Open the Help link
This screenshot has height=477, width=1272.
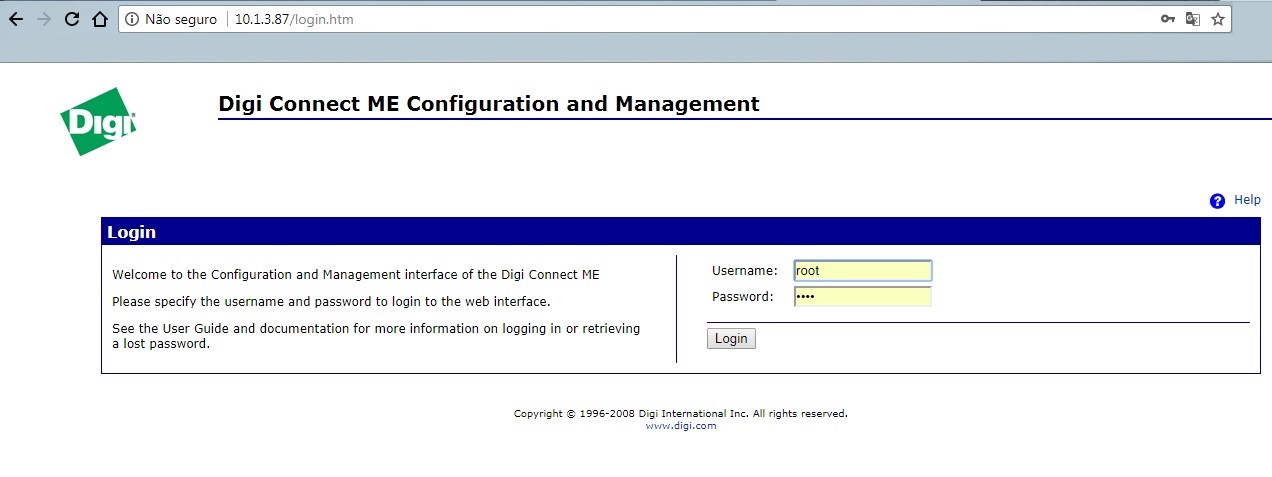click(x=1247, y=200)
